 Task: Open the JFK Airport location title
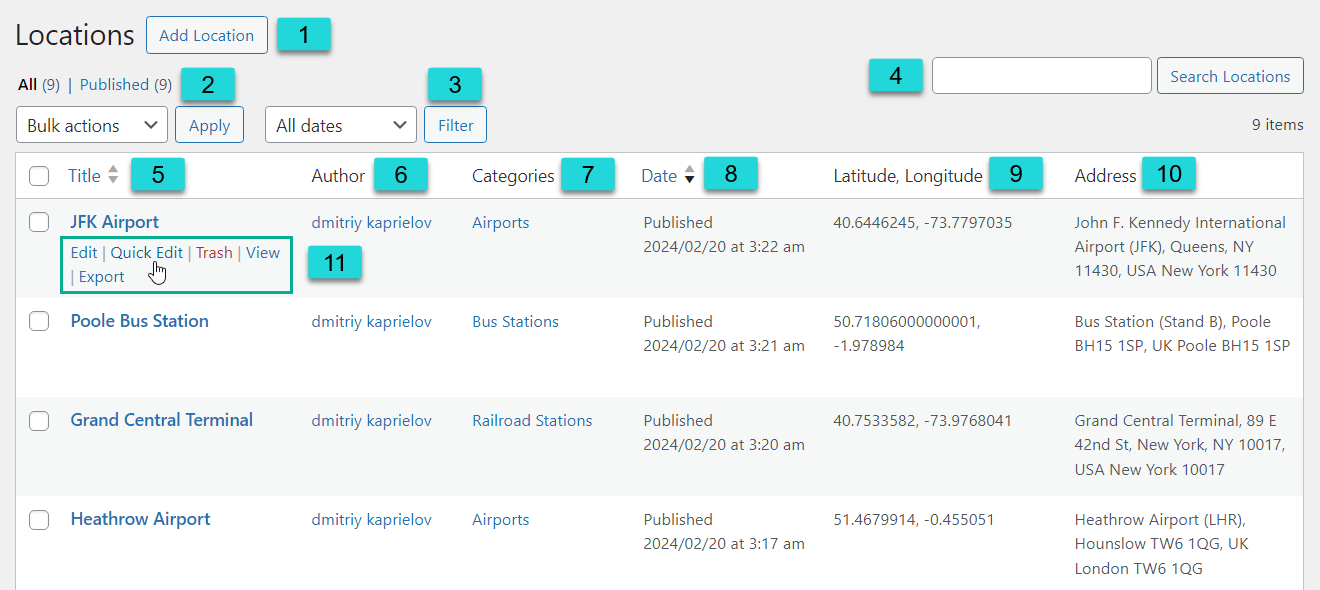115,222
